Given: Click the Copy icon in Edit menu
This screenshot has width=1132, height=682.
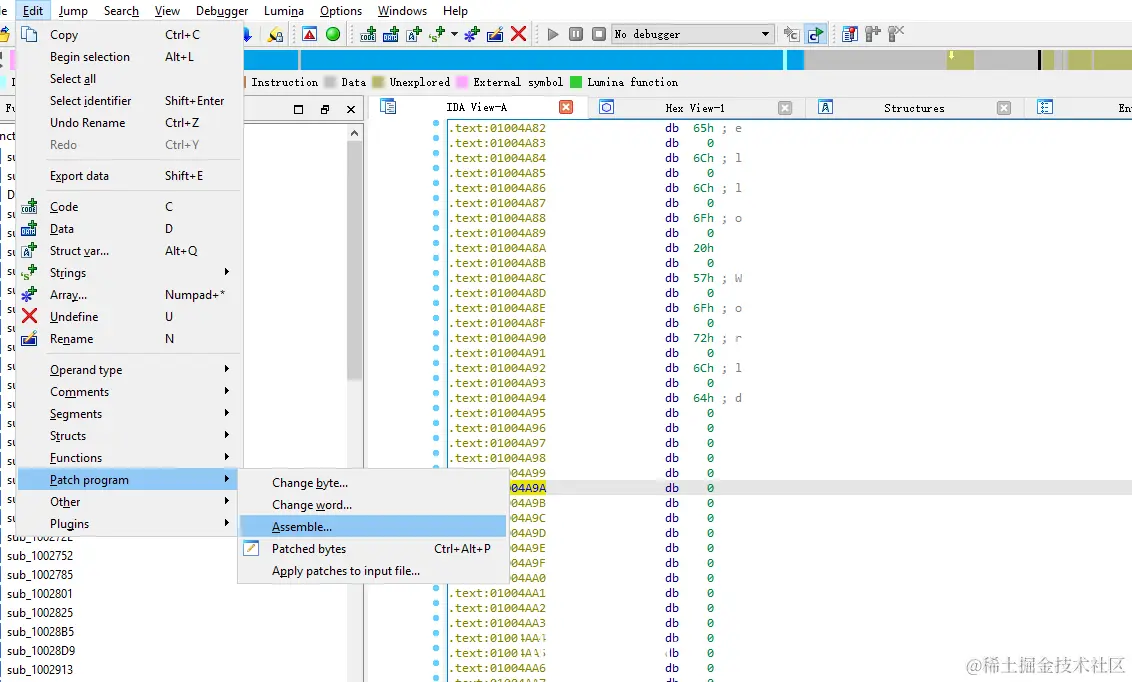Looking at the screenshot, I should click(x=29, y=34).
